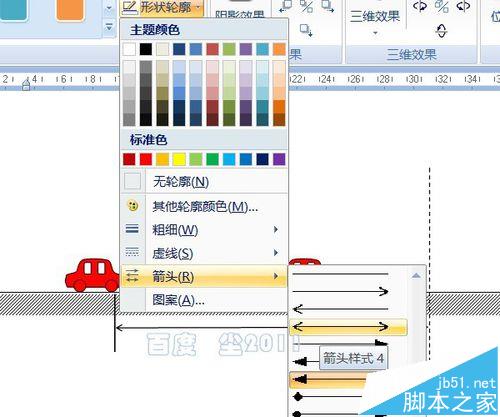Click the nudge shadow down icon
Screen dimensions: 500x417
[x=306, y=30]
